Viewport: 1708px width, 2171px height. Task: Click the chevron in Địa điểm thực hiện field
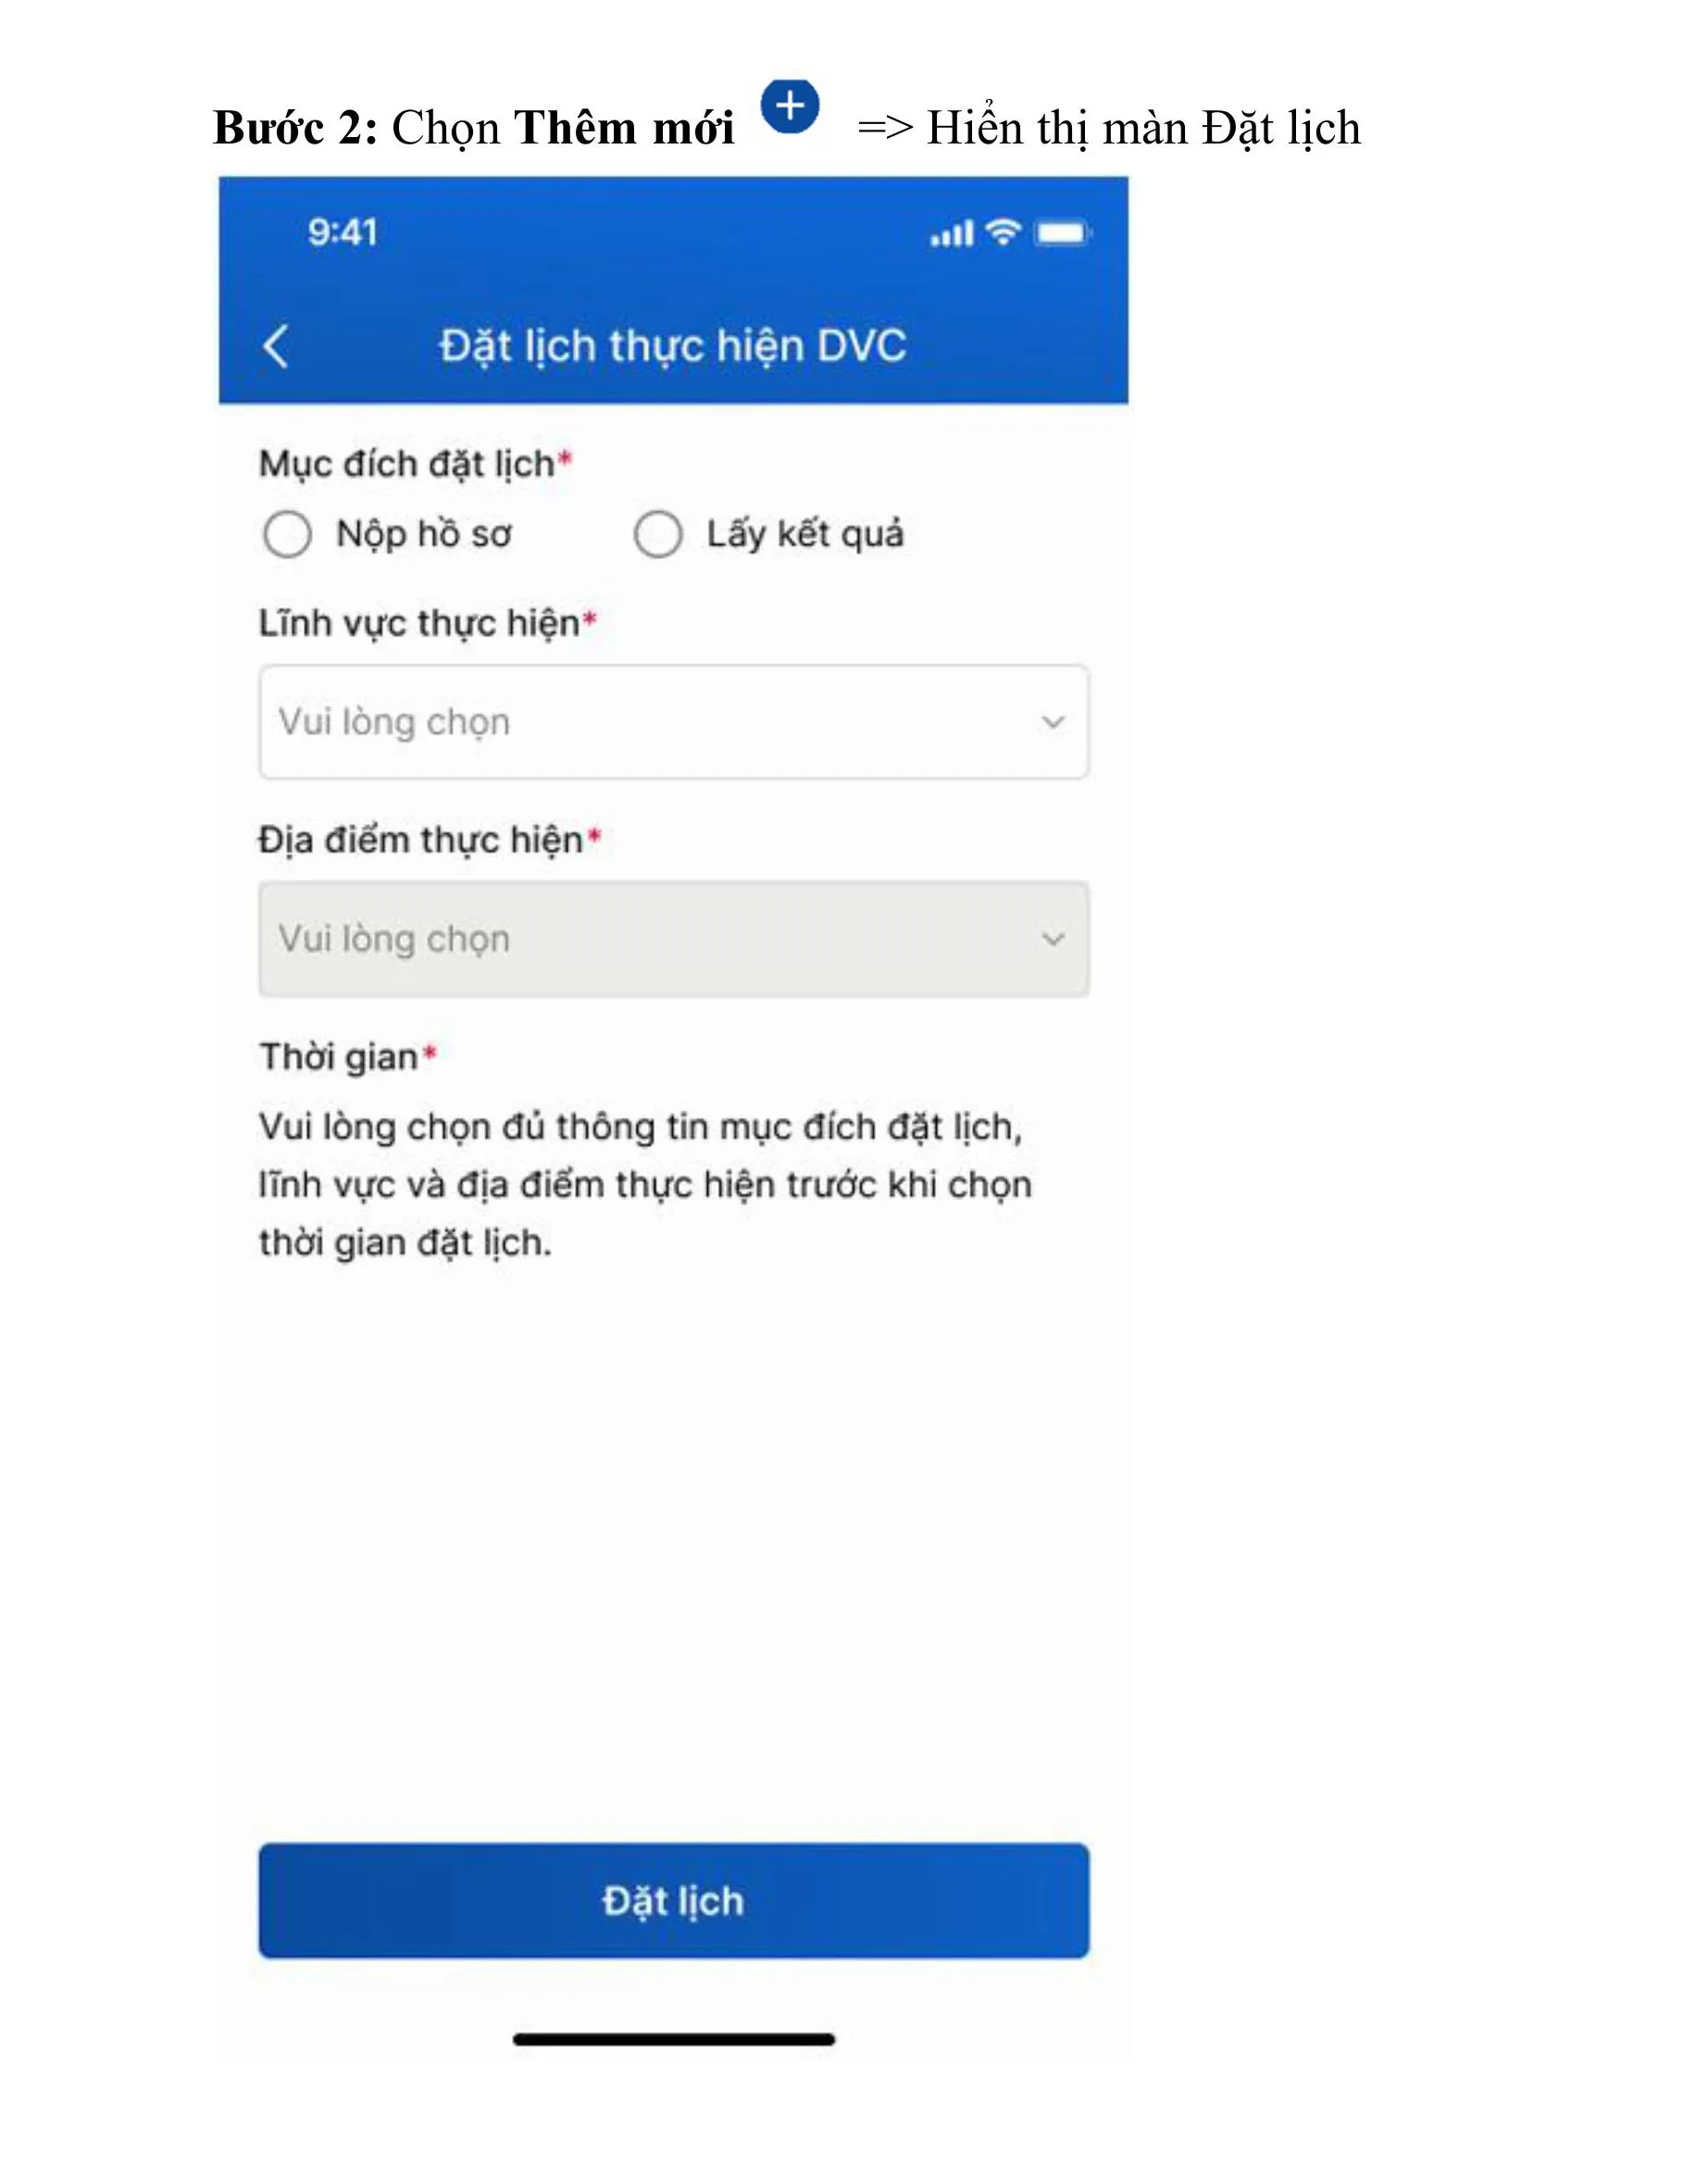pos(1052,938)
